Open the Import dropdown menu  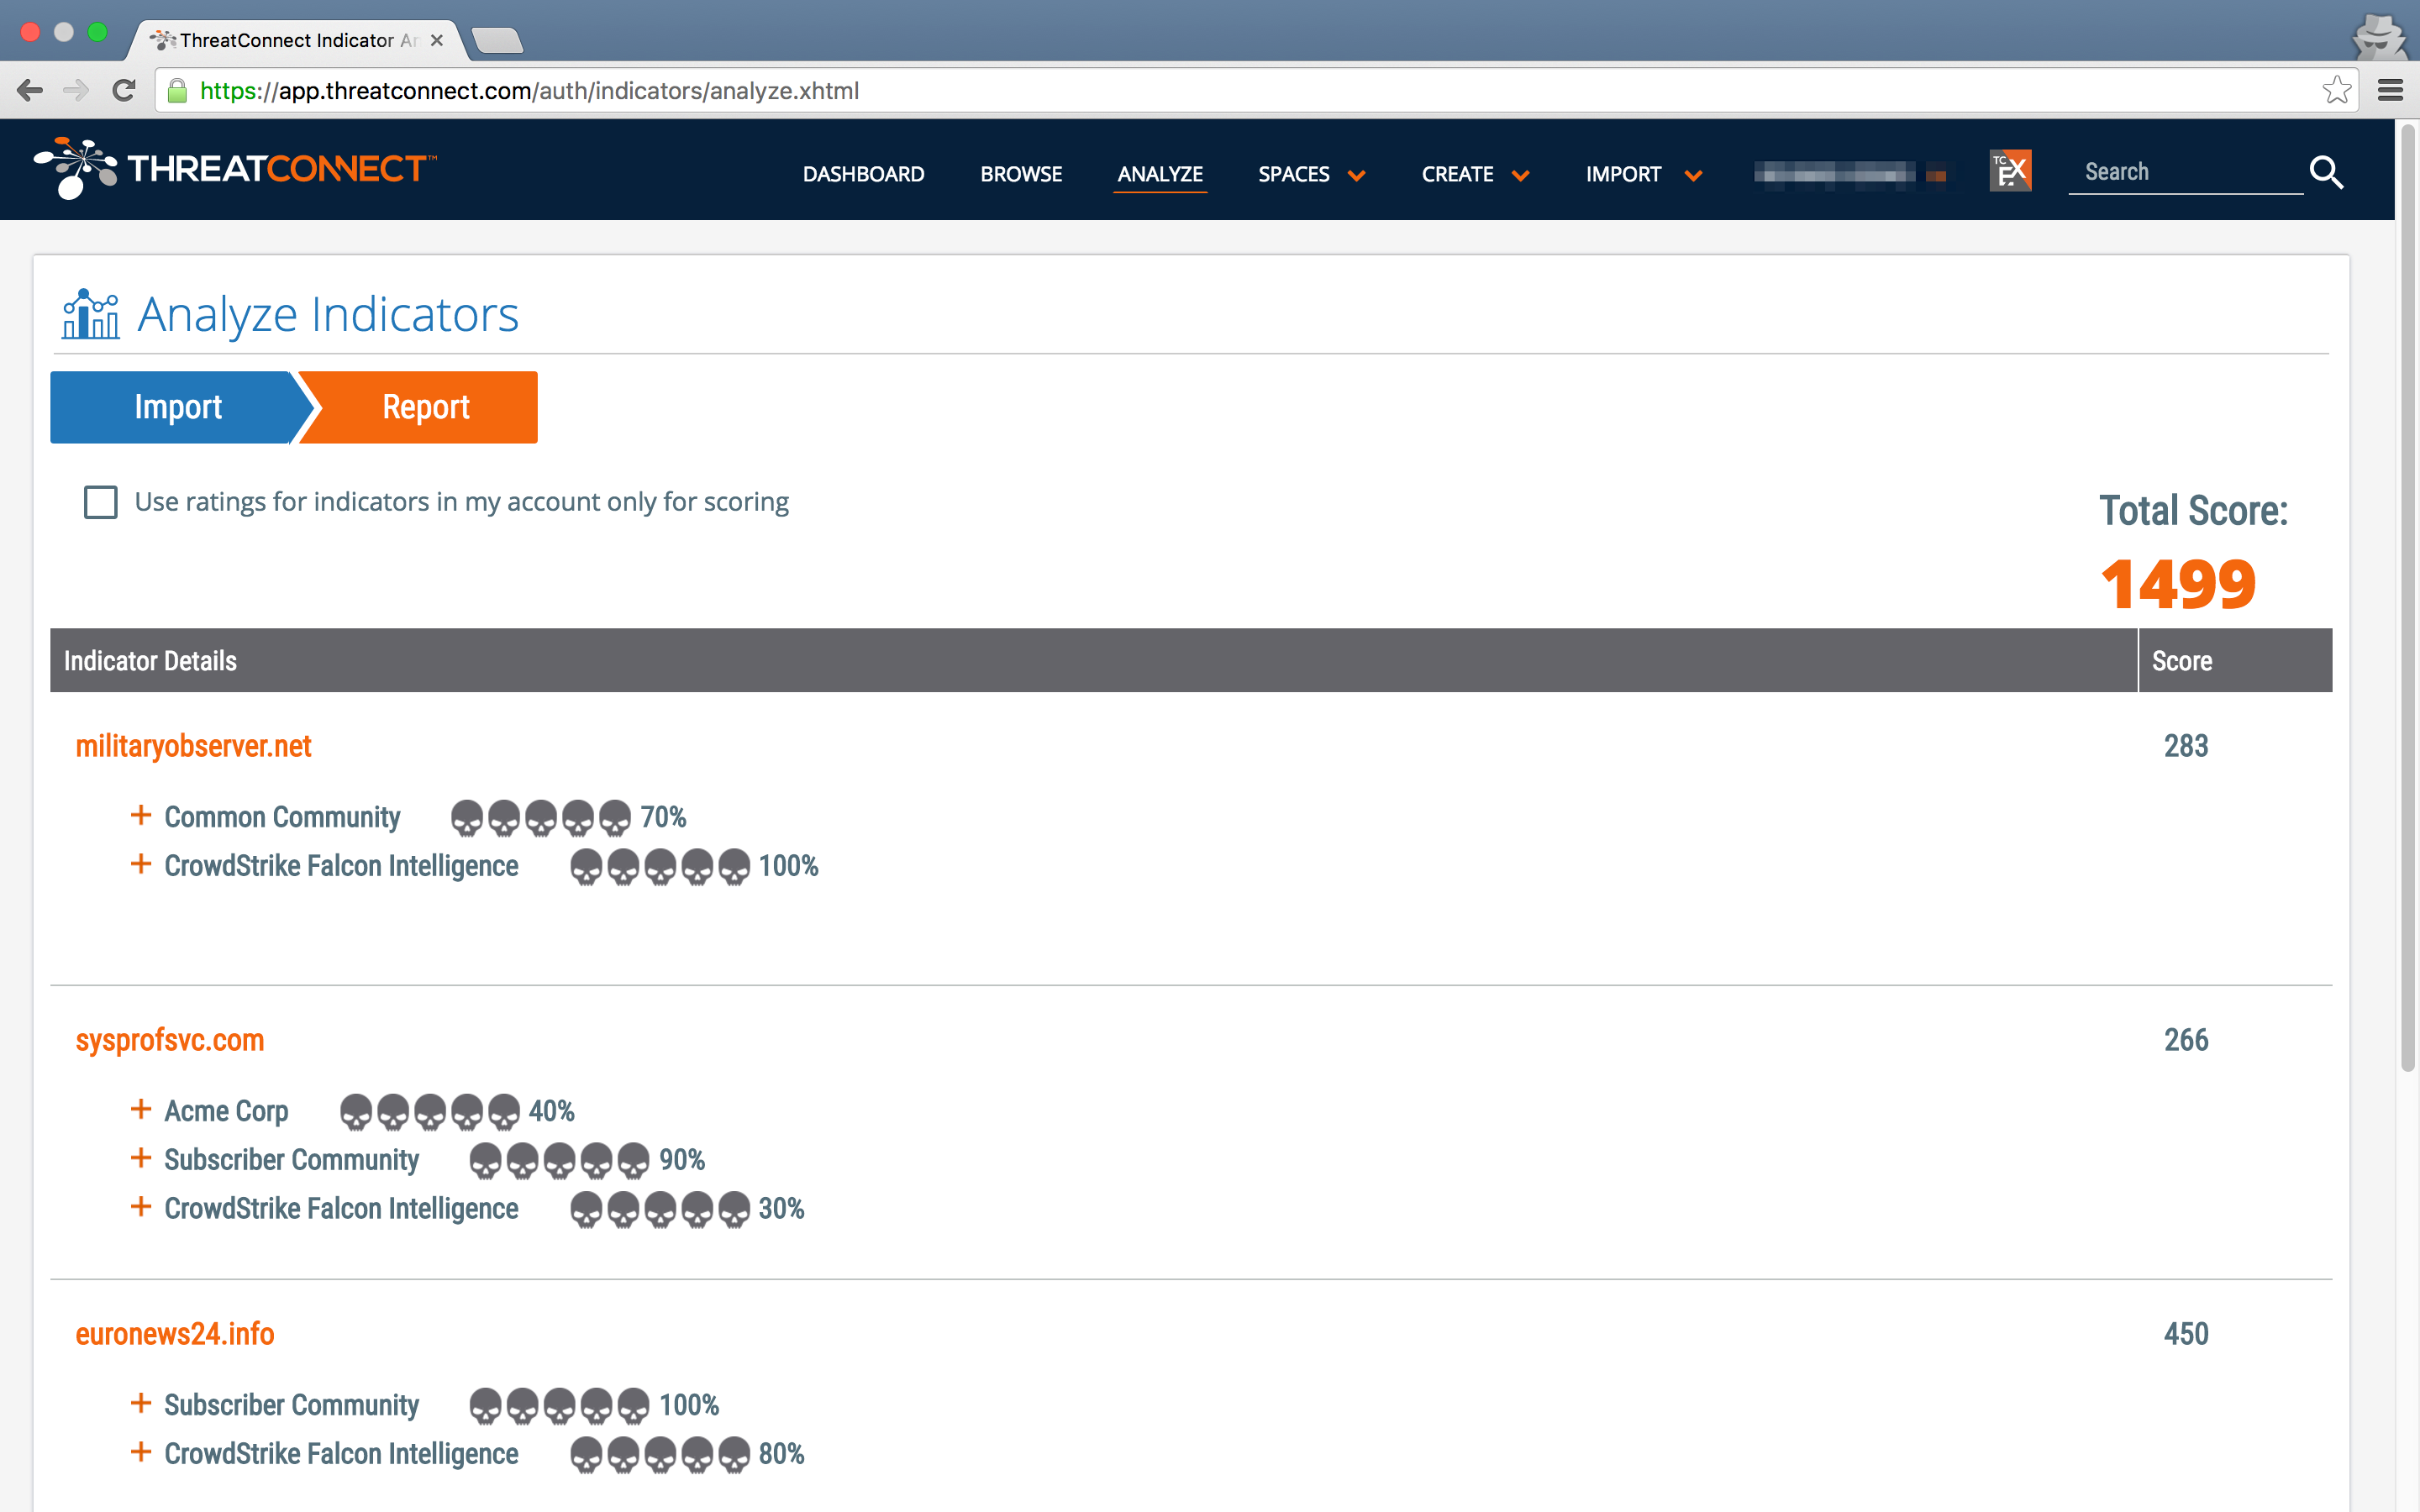tap(1643, 174)
